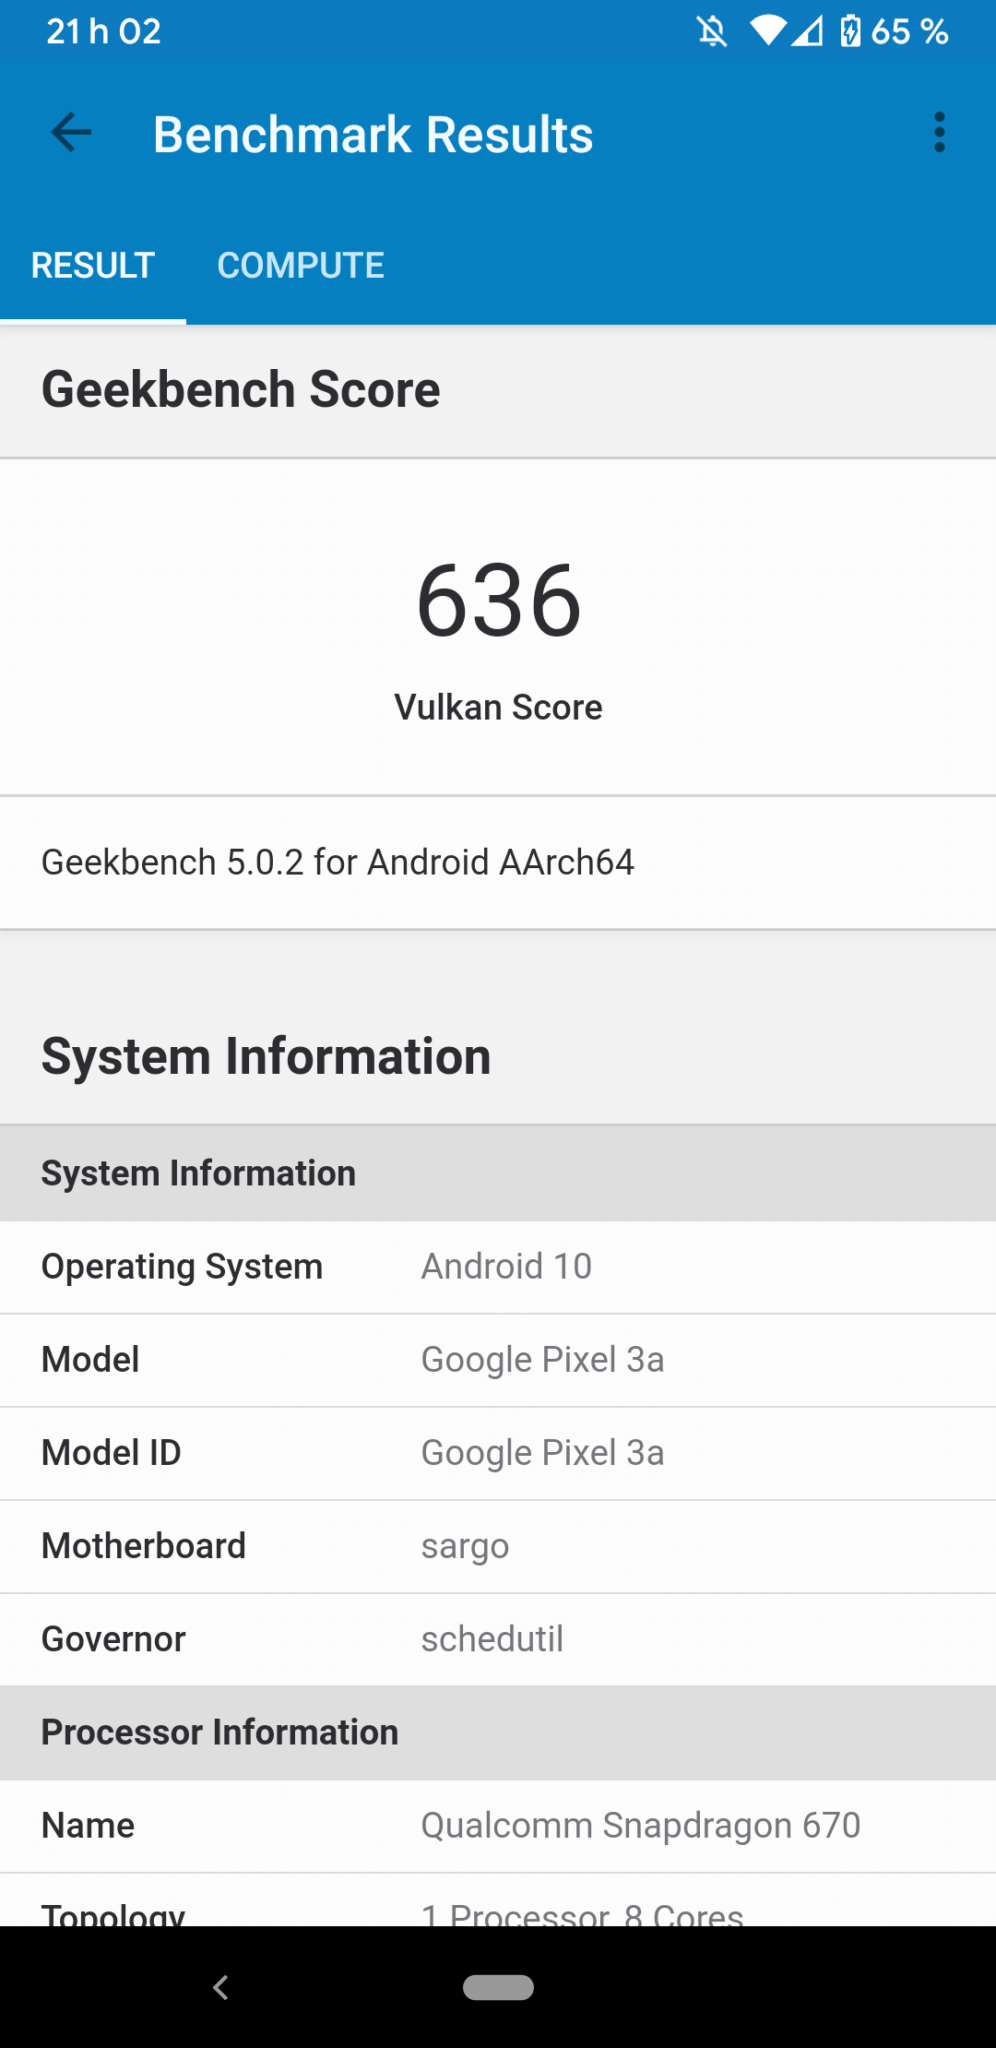Tap the 21 h 02 status clock
Screen dimensions: 996x2048
point(103,32)
